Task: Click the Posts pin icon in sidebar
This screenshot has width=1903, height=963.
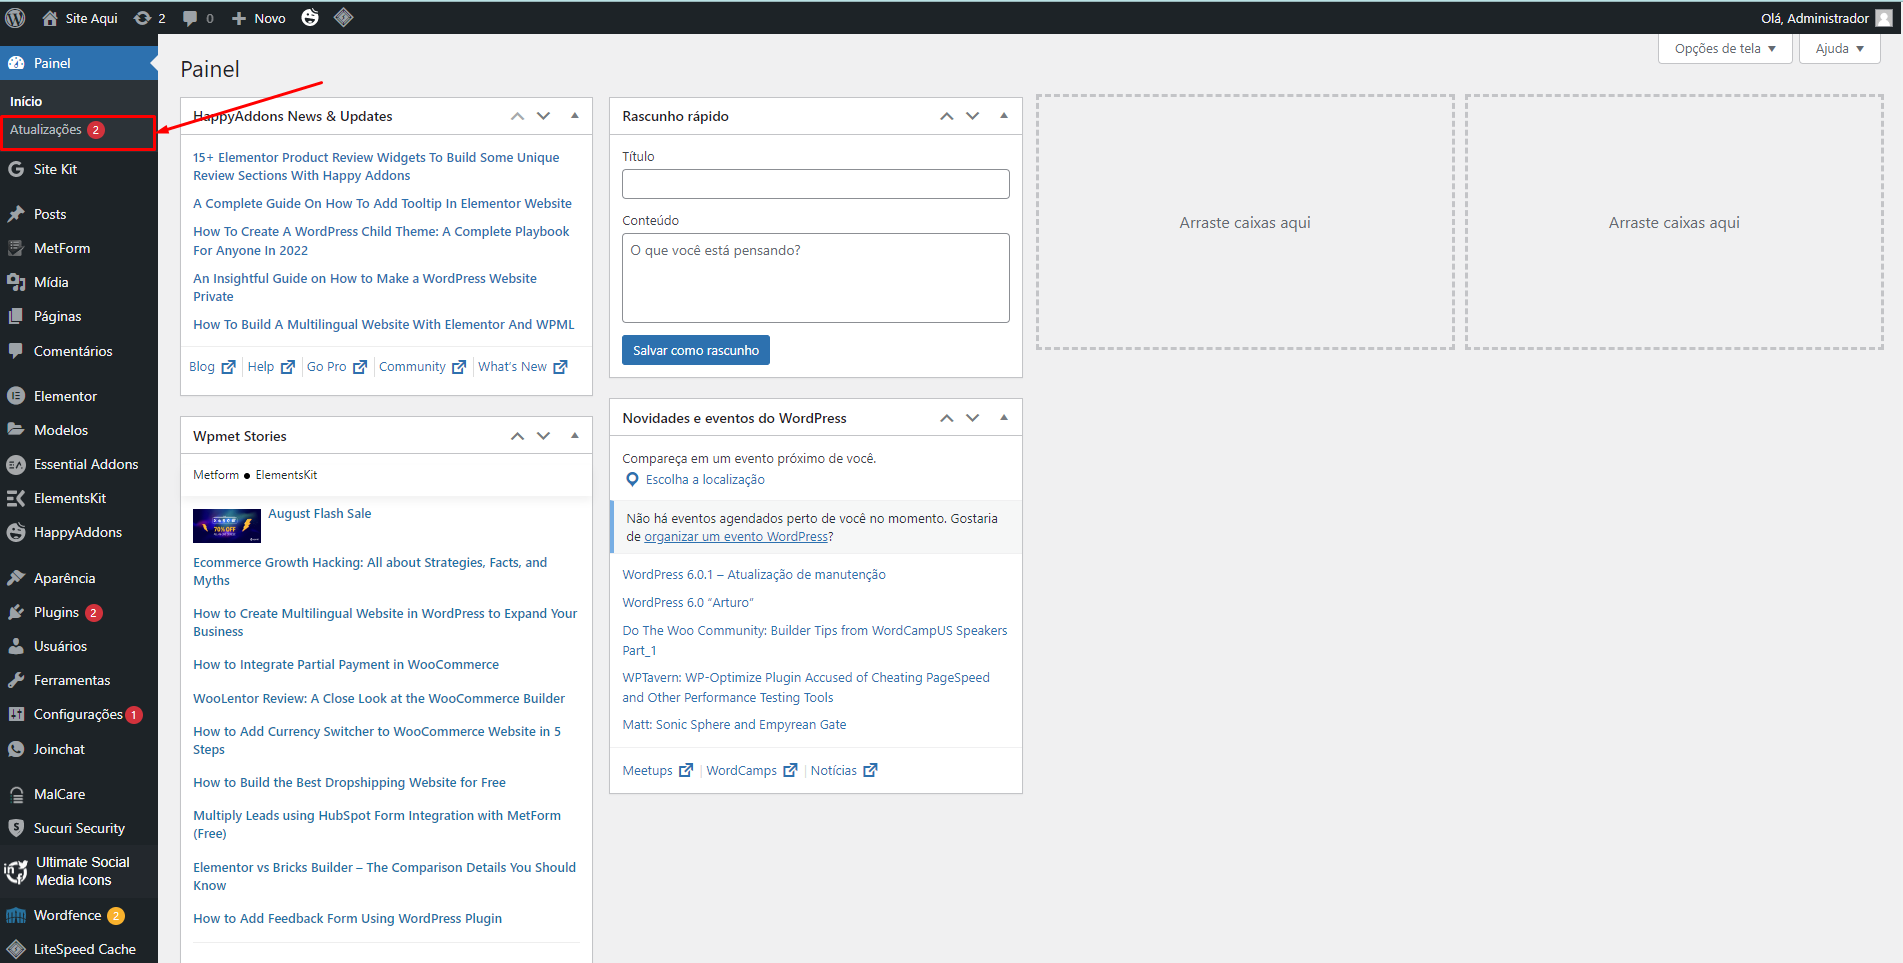Action: tap(16, 214)
